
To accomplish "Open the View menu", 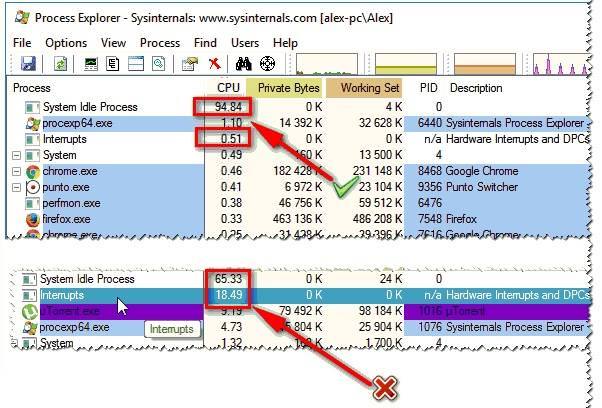I will pyautogui.click(x=113, y=43).
